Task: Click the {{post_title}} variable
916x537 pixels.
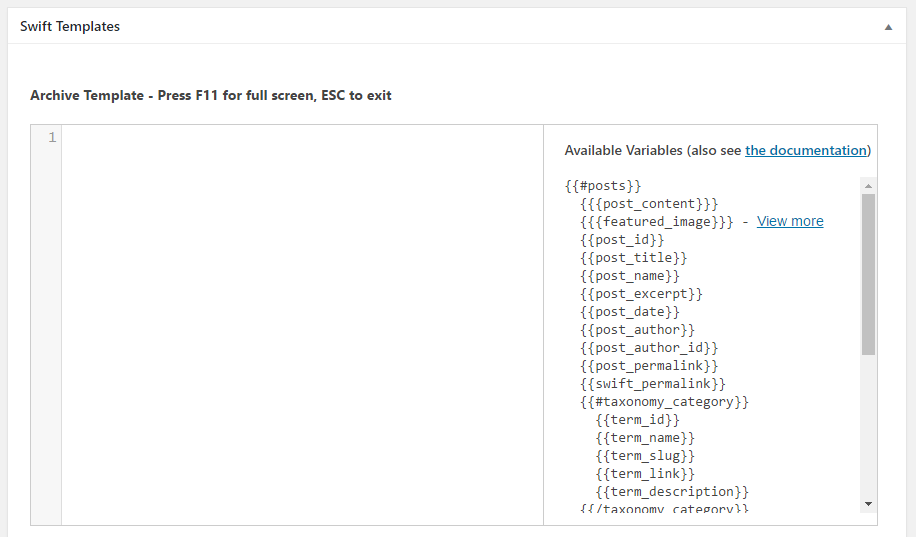Action: pos(634,258)
